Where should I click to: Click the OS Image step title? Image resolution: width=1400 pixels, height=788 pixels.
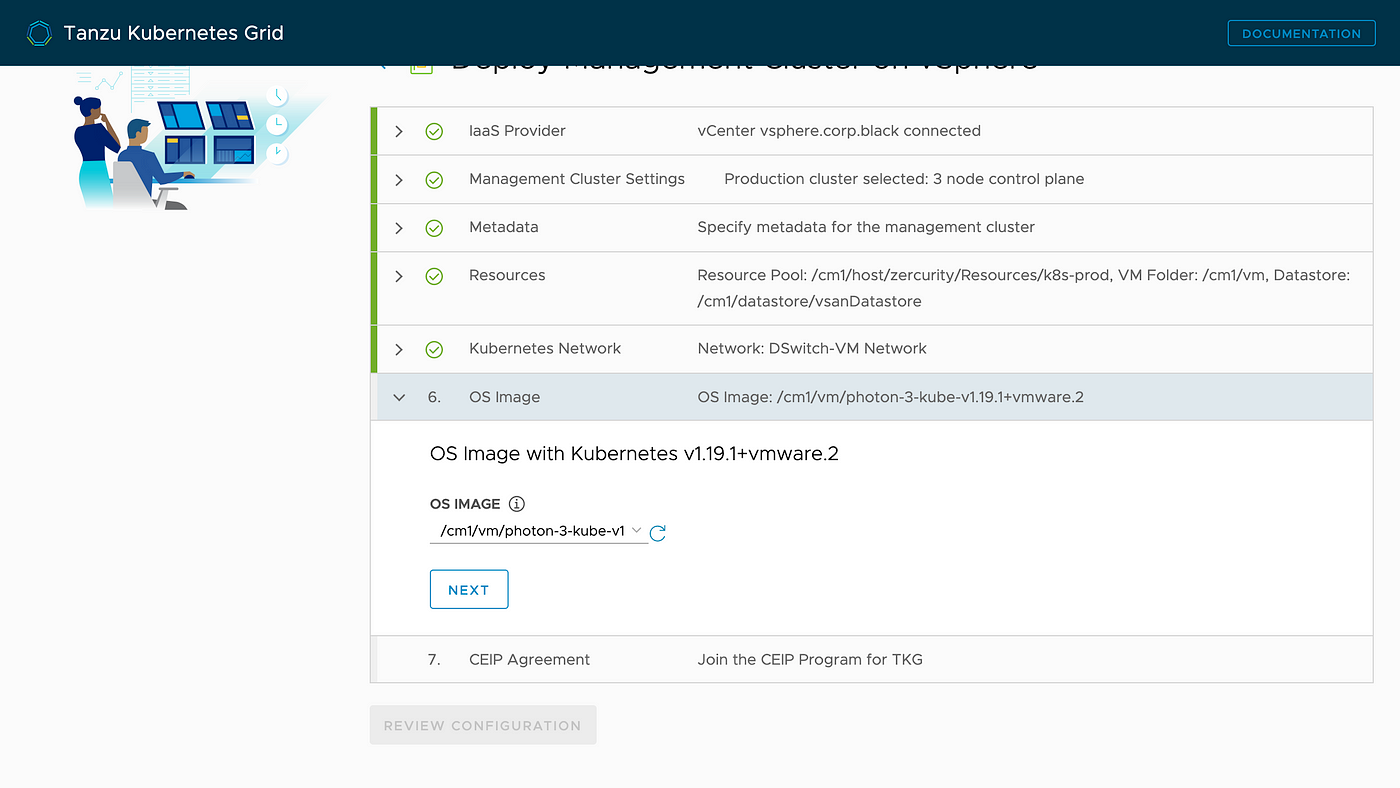point(504,397)
